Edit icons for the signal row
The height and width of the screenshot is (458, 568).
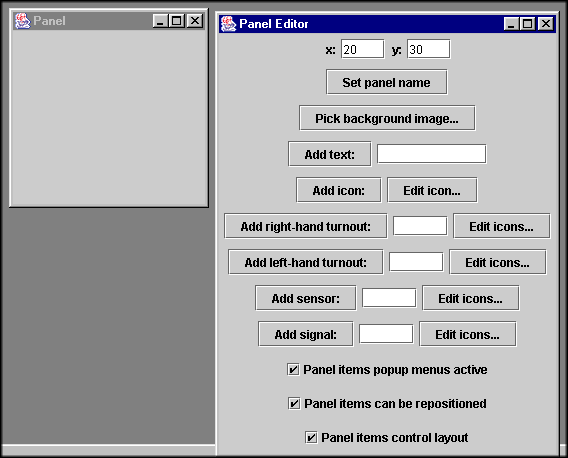[x=467, y=334]
